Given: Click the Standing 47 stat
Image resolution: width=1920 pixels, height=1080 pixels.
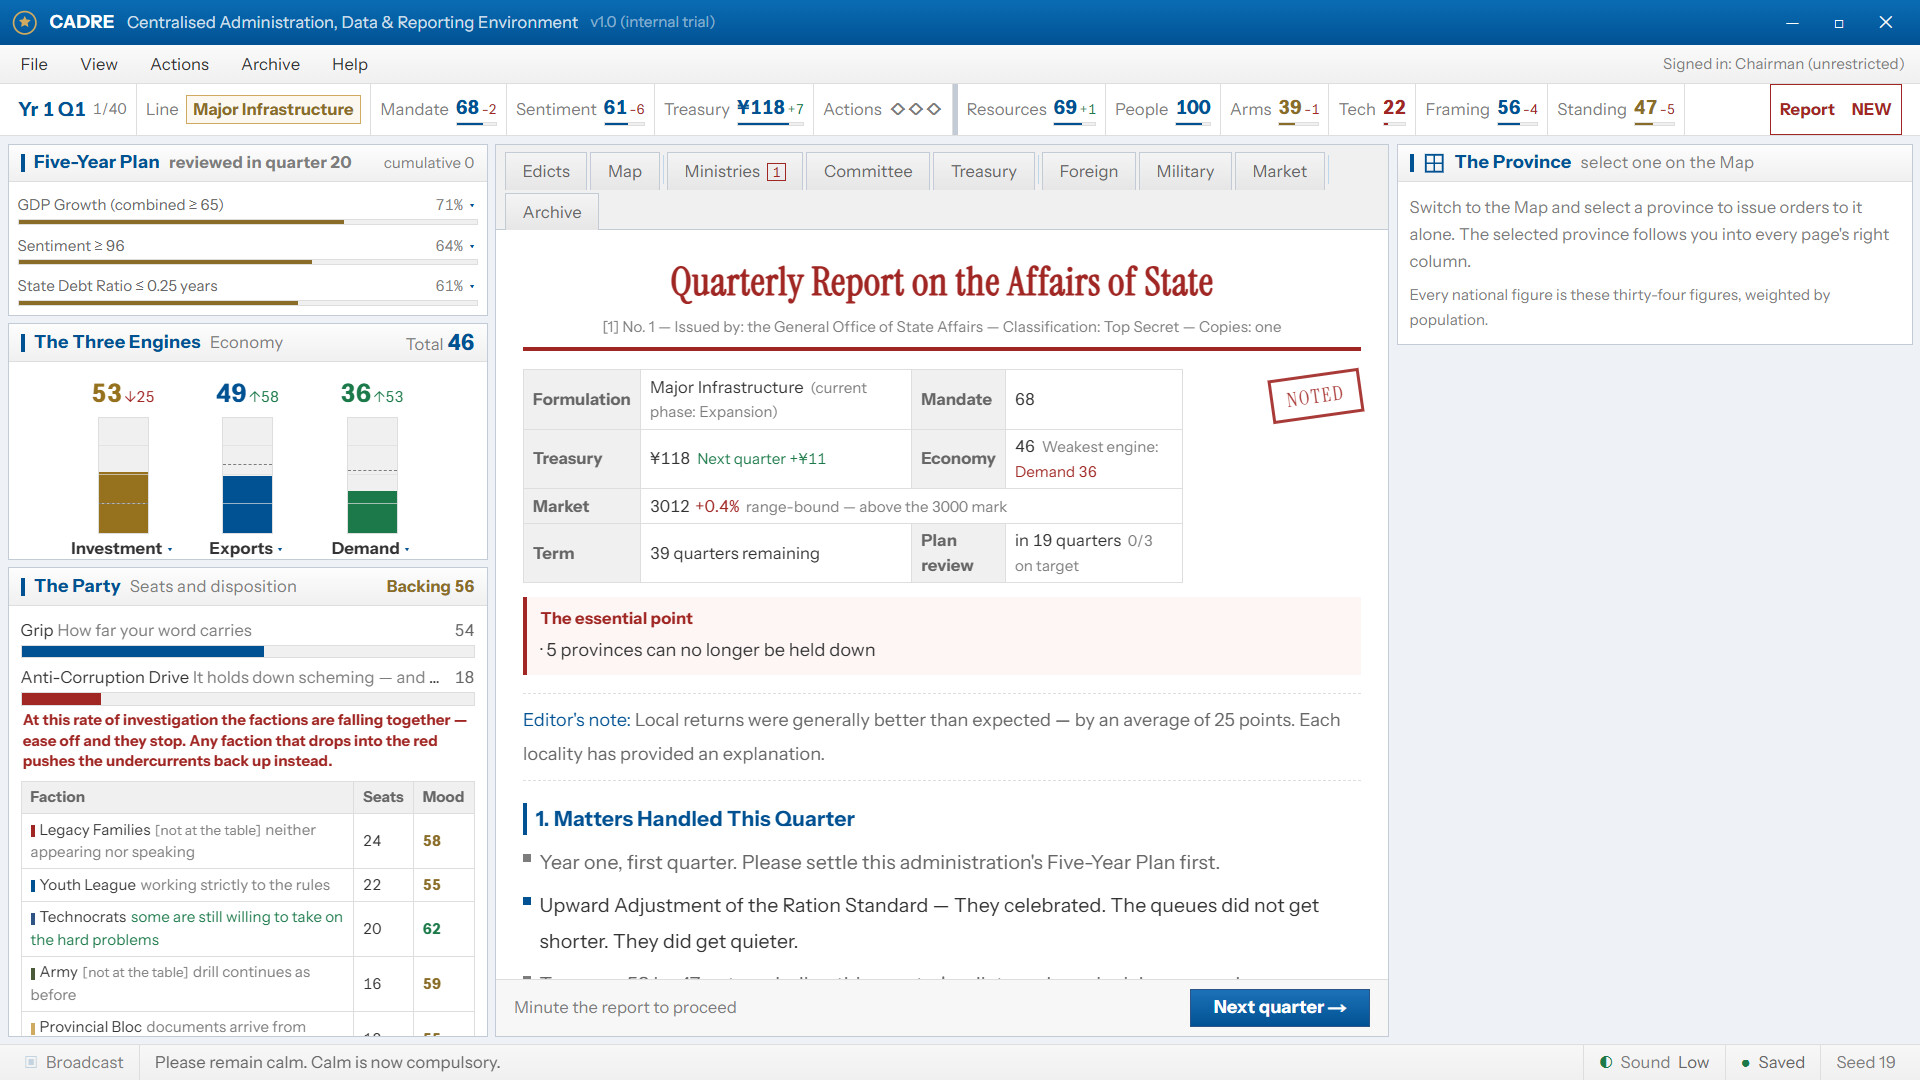Looking at the screenshot, I should coord(1615,109).
